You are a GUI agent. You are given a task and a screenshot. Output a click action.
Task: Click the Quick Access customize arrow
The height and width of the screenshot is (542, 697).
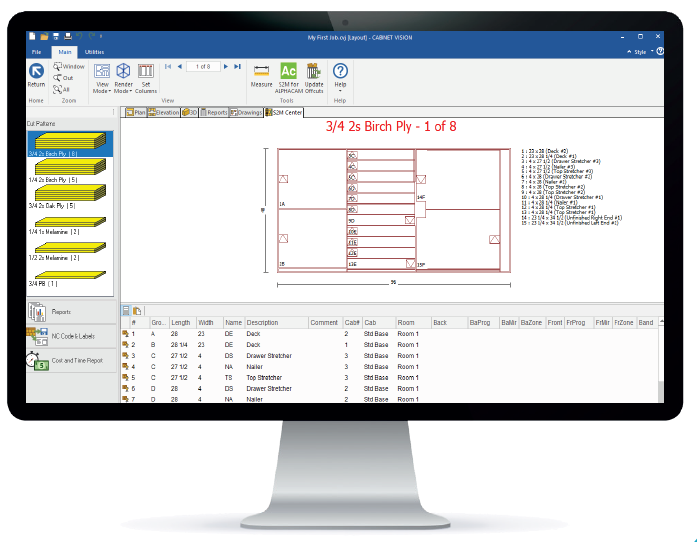point(101,36)
